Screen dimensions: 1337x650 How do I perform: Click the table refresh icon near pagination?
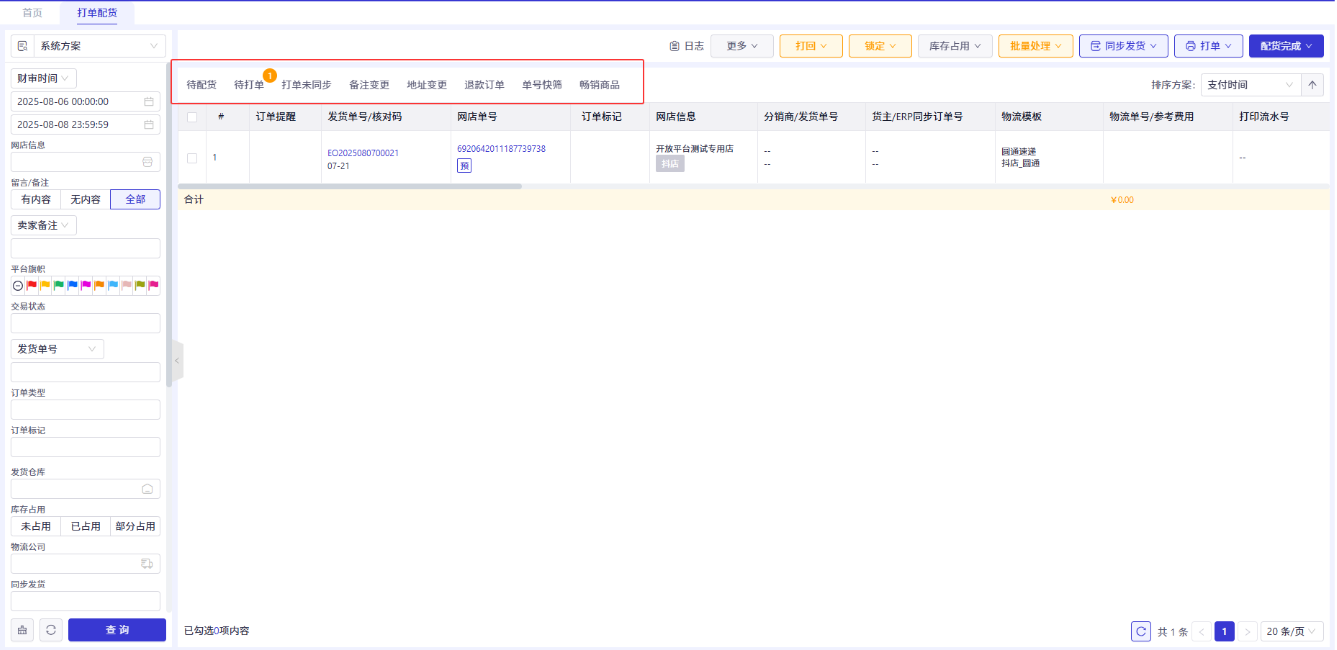(1141, 632)
